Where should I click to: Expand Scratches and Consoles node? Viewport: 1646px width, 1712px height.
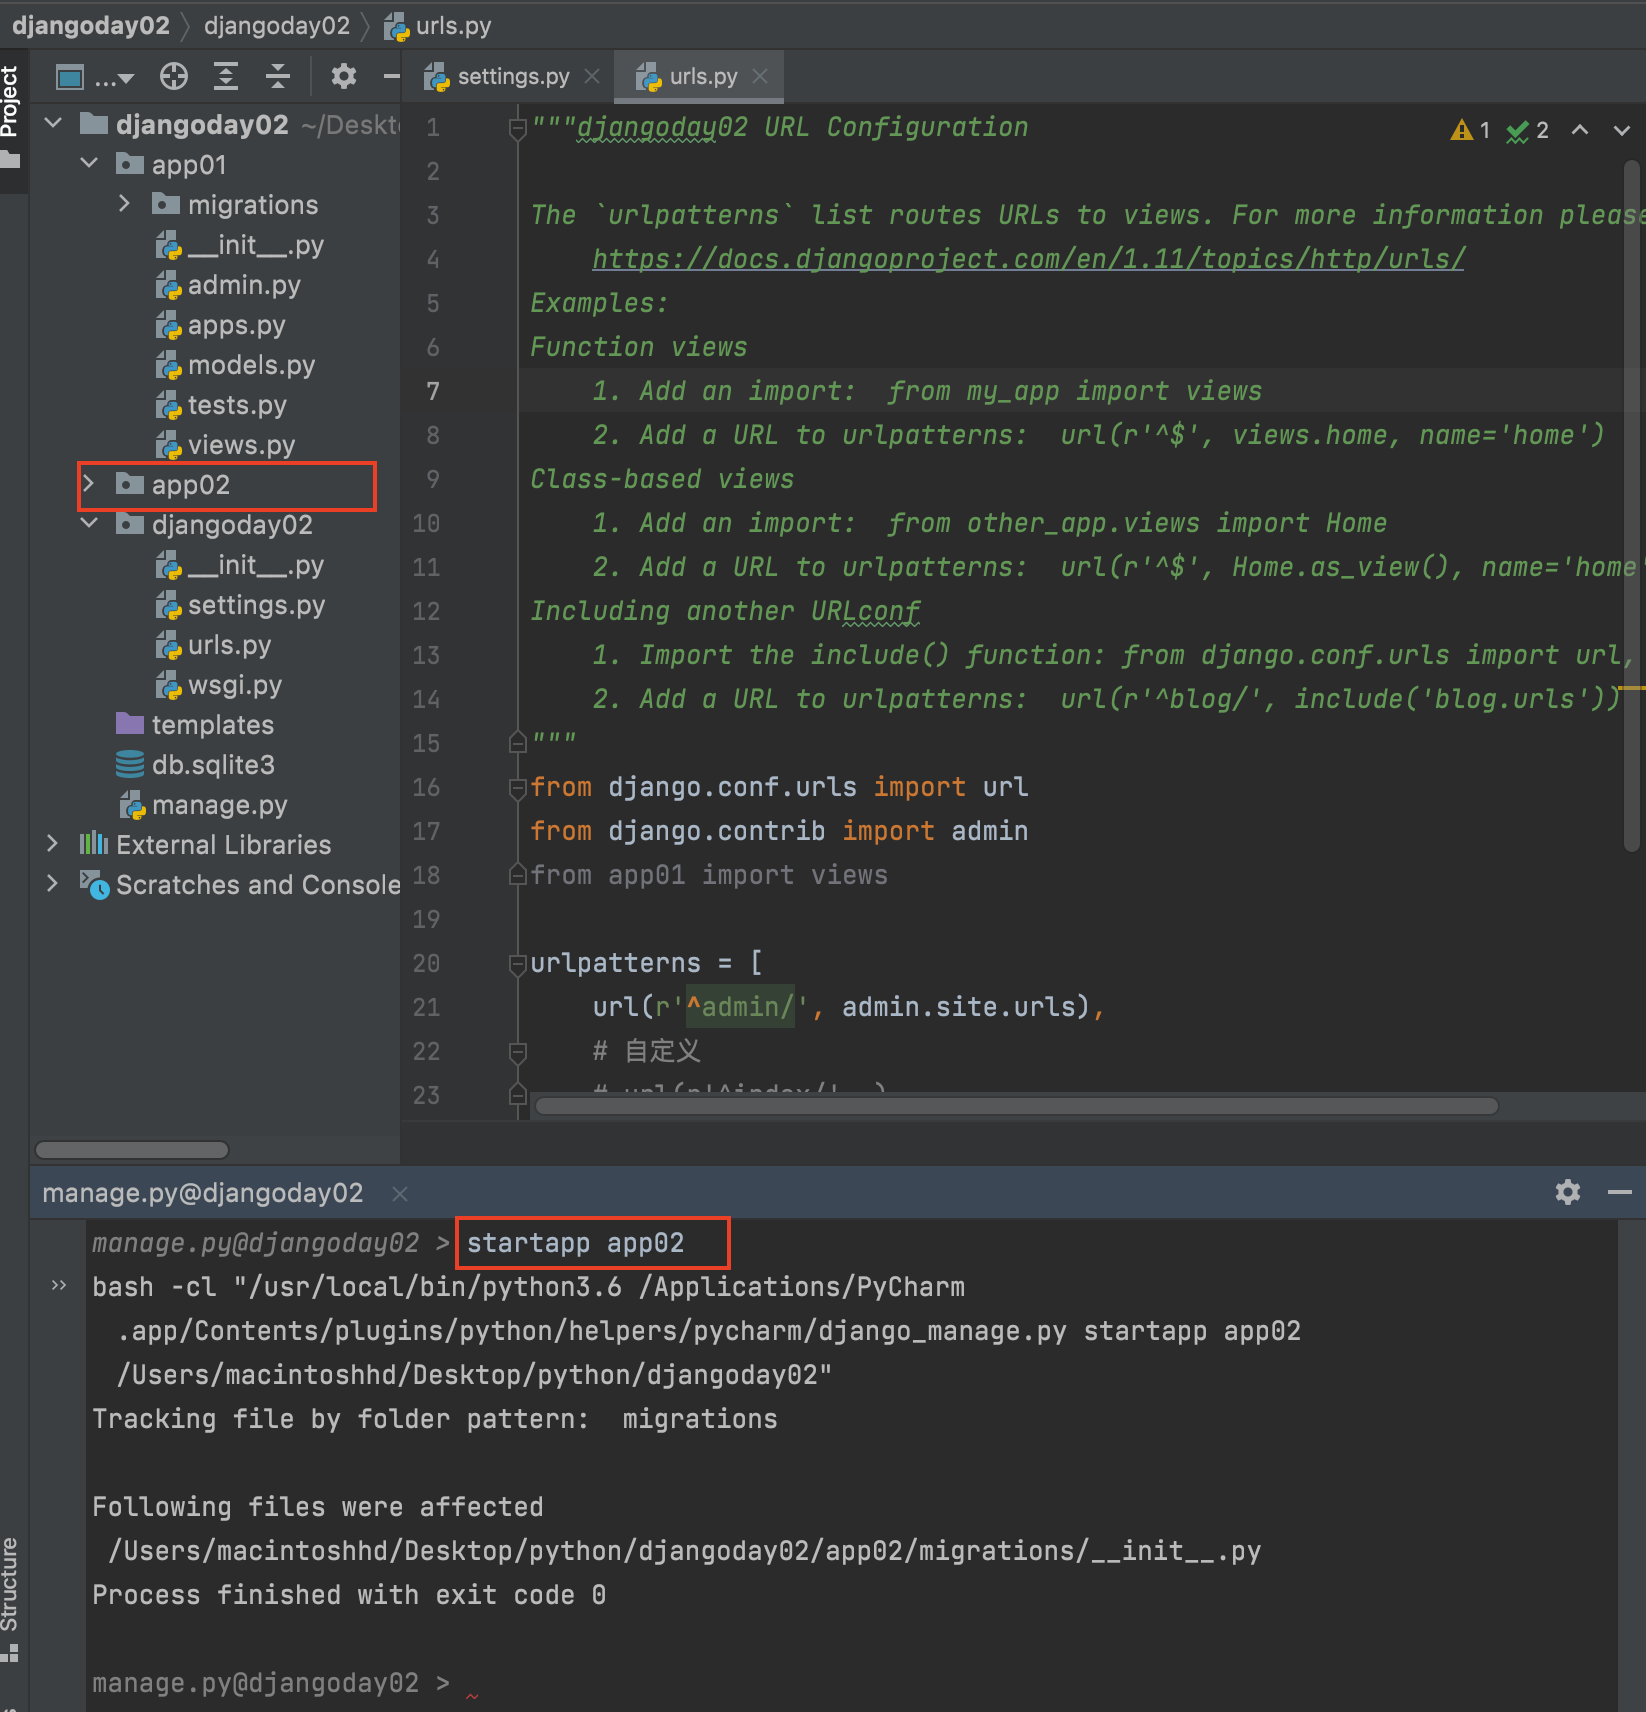pos(53,884)
